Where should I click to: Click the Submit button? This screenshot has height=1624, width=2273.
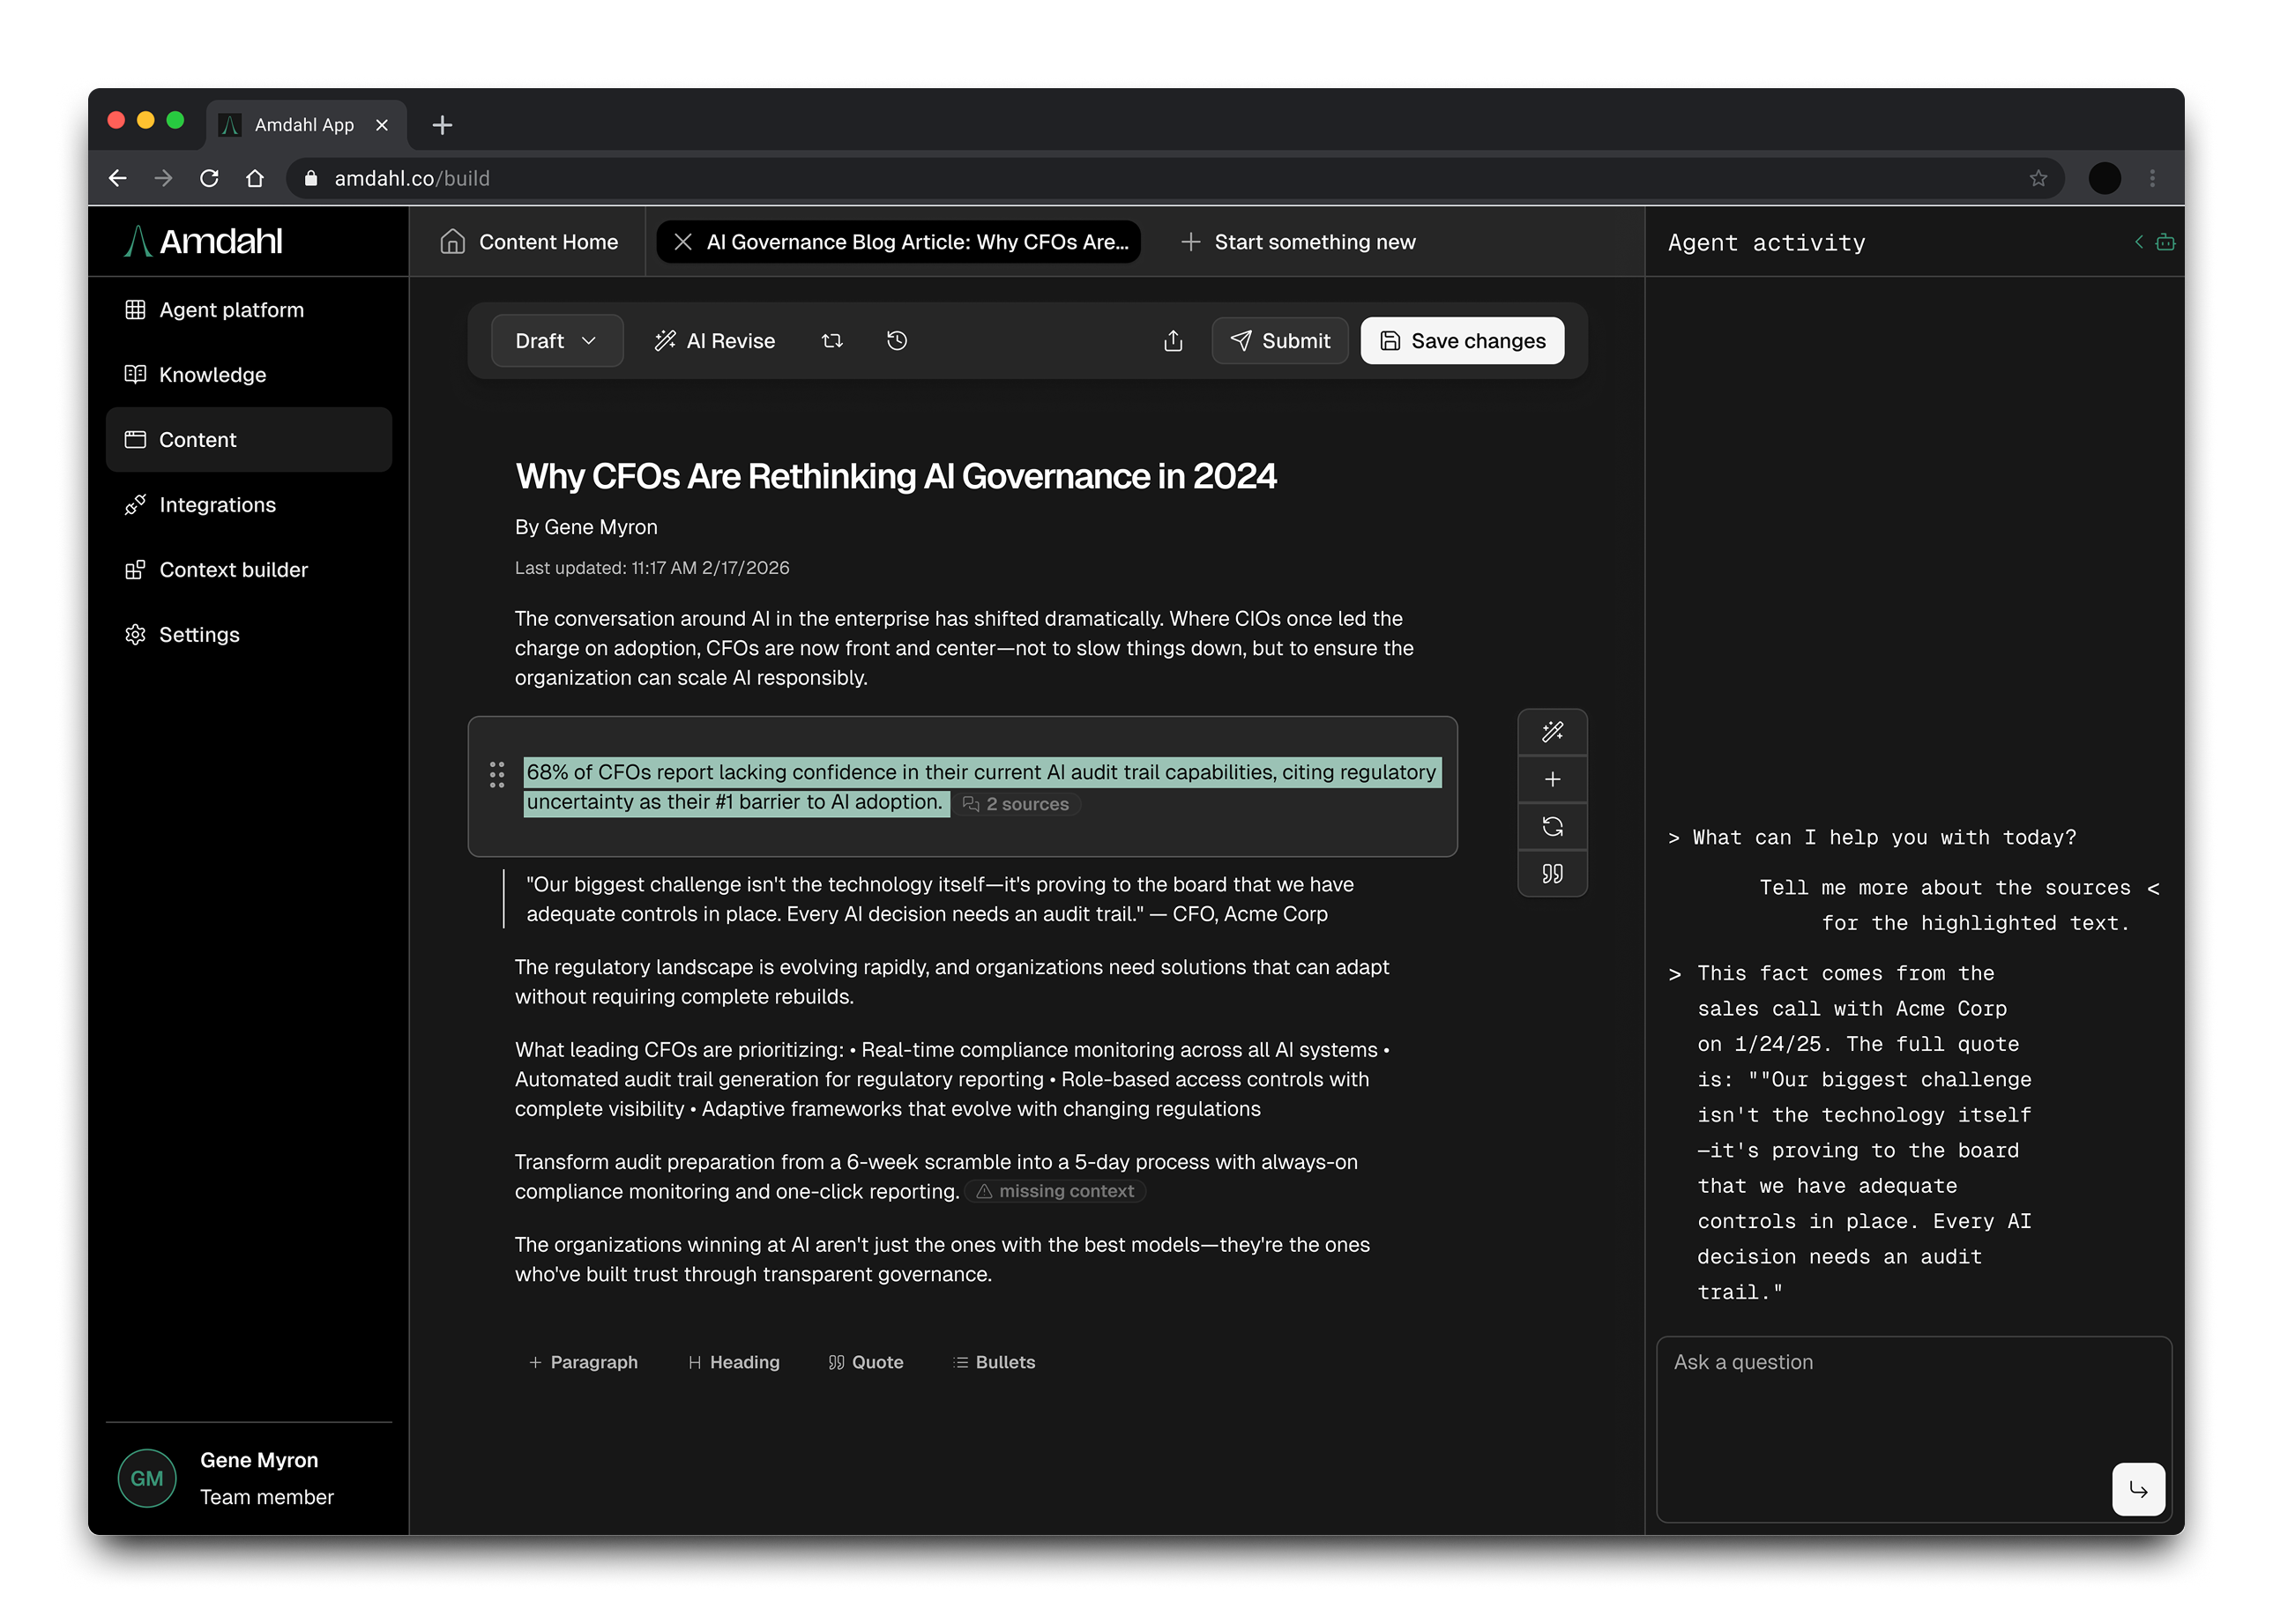(1280, 341)
